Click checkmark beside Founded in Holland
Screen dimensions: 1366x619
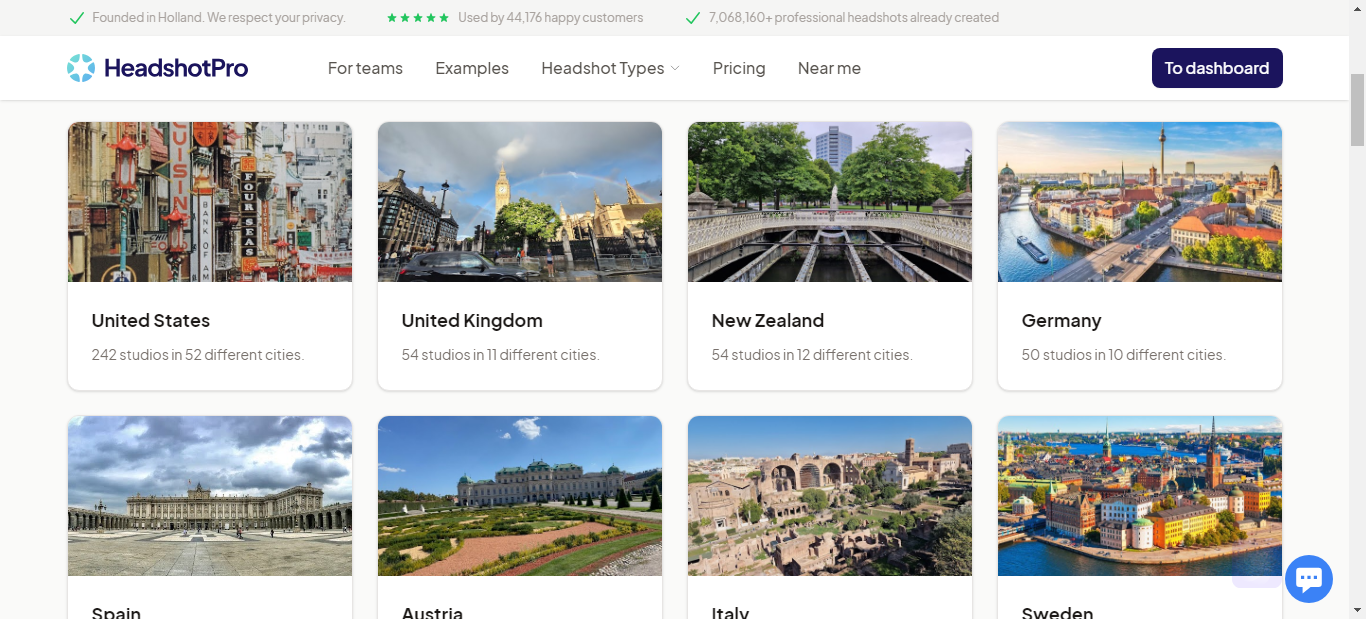[76, 18]
